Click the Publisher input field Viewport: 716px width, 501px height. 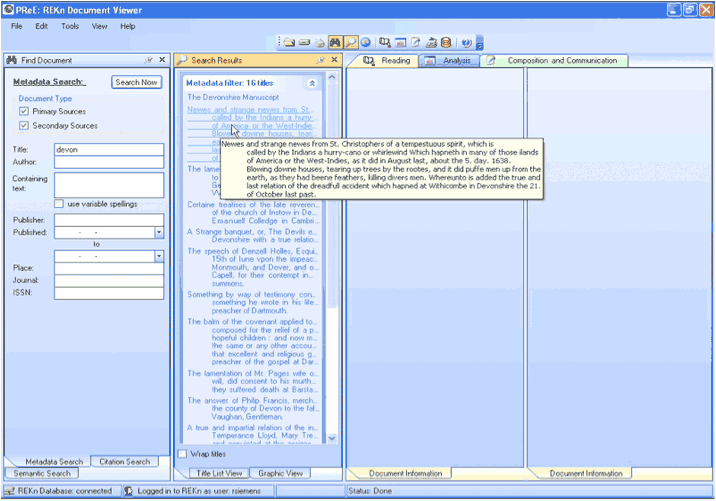(109, 220)
